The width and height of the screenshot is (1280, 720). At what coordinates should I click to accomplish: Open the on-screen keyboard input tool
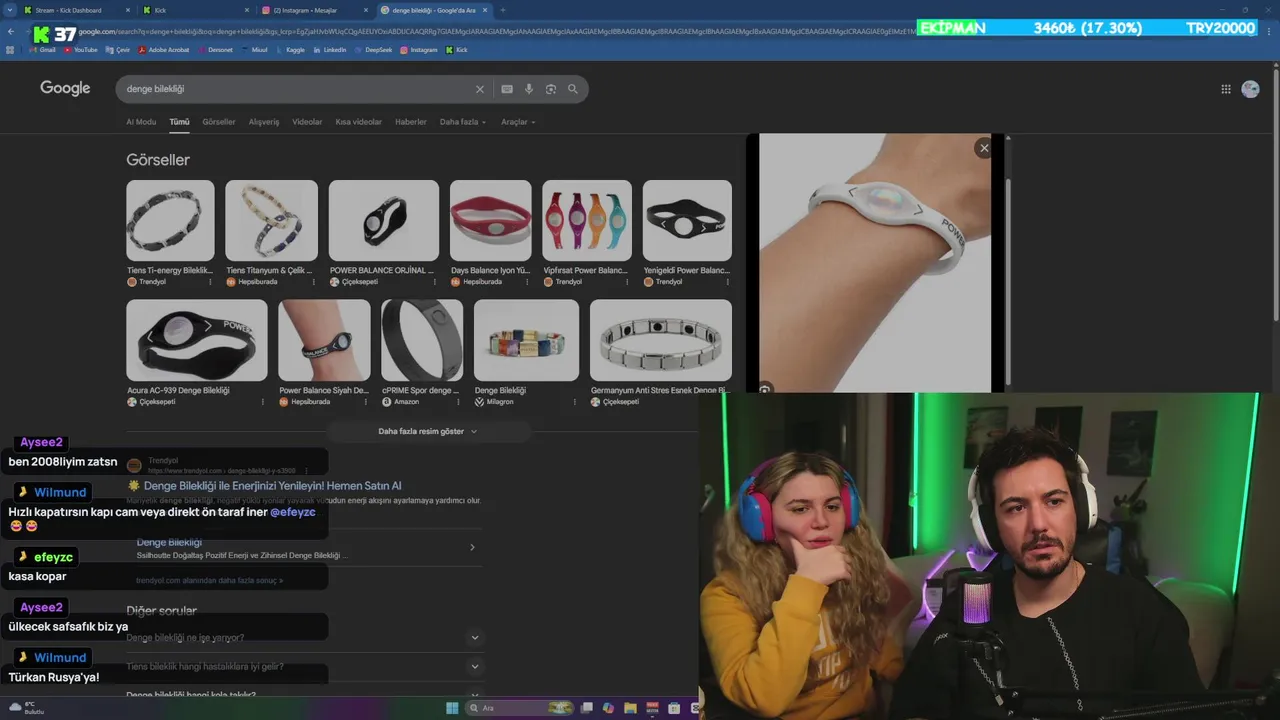507,89
